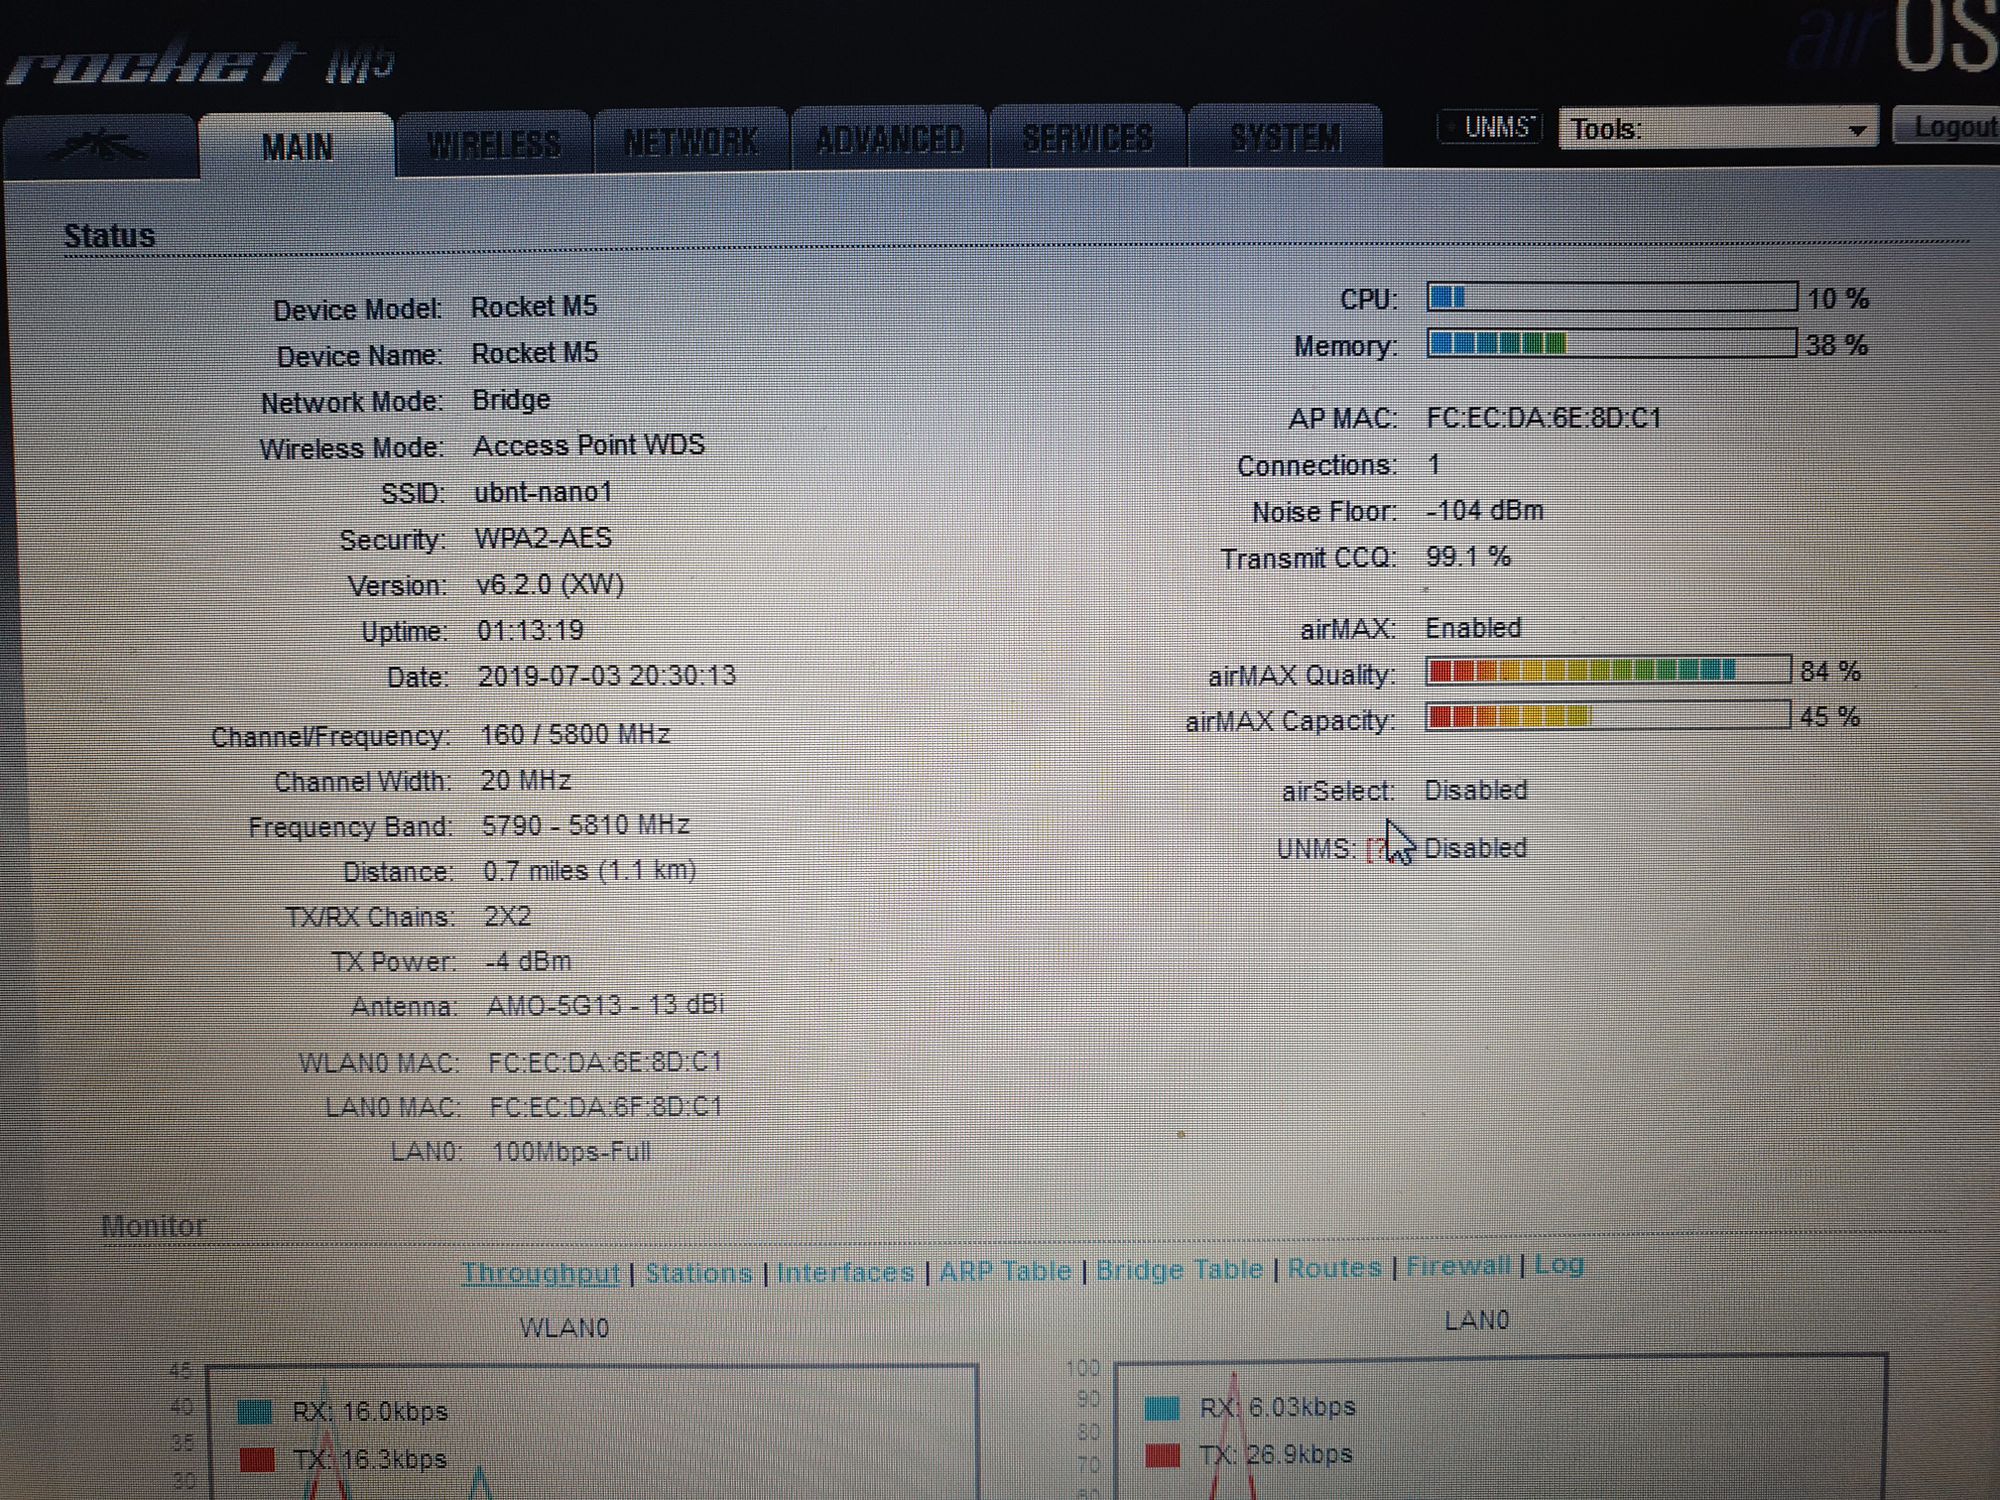Click the UNMS help question mark
The width and height of the screenshot is (2000, 1500).
[x=1377, y=849]
